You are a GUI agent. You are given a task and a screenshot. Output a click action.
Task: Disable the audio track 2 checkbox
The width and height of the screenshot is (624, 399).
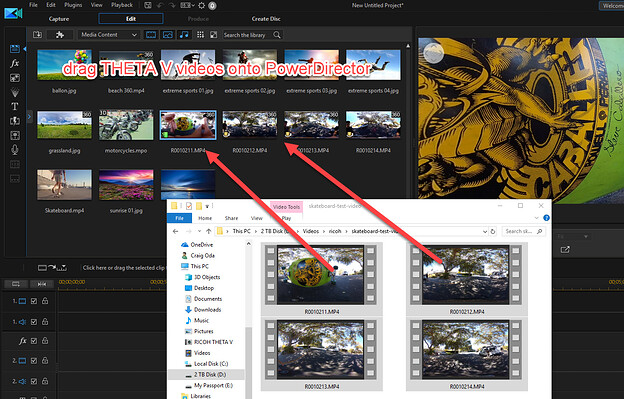34,381
